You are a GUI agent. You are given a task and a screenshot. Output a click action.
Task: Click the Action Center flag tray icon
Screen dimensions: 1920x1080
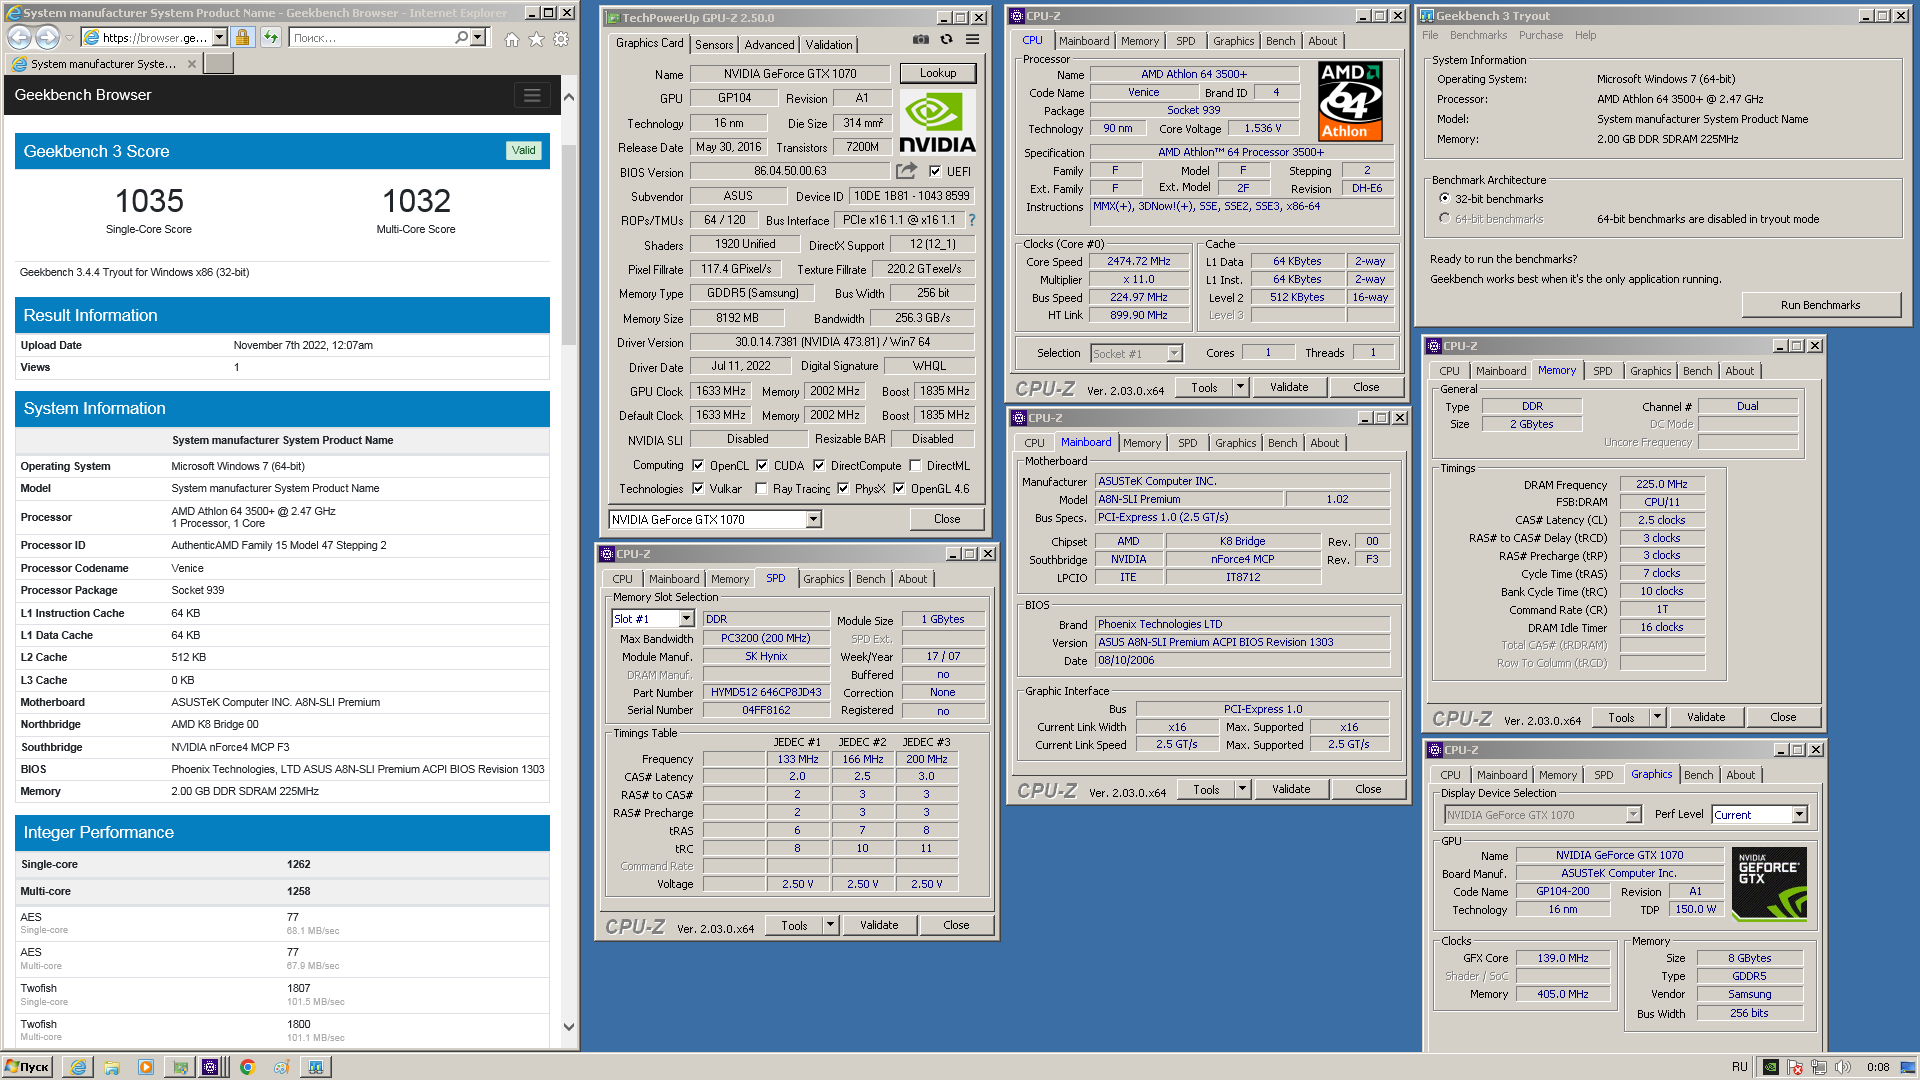[x=1795, y=1067]
